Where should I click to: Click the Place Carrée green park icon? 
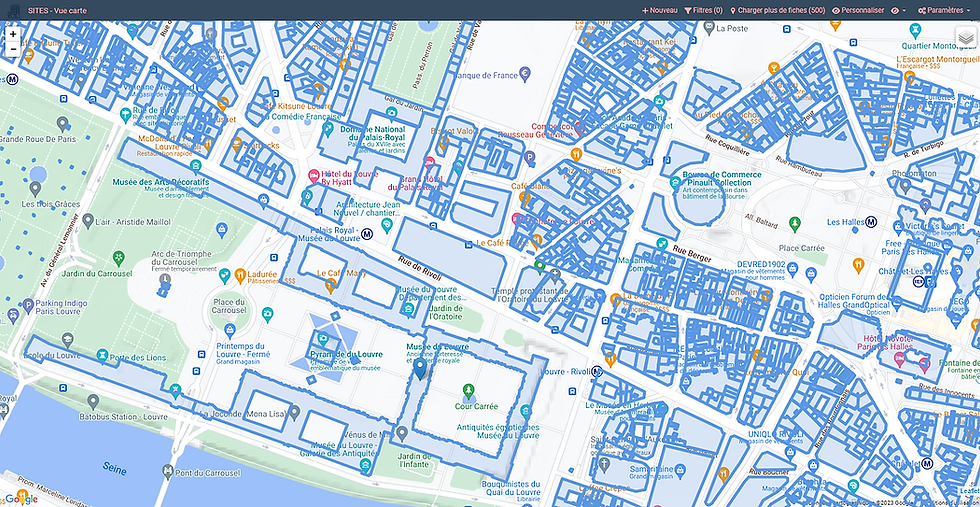click(794, 222)
